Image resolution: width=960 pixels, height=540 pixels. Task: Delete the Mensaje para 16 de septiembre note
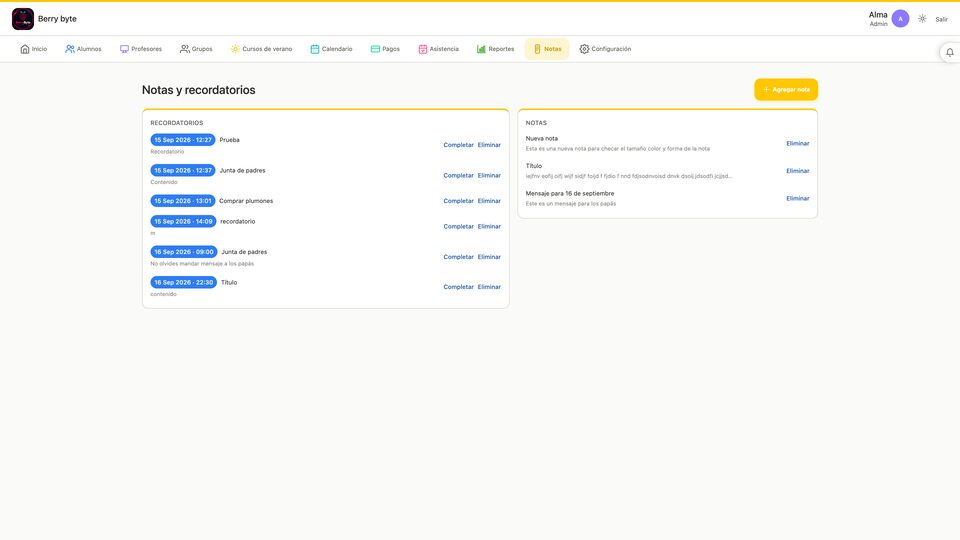click(x=798, y=198)
